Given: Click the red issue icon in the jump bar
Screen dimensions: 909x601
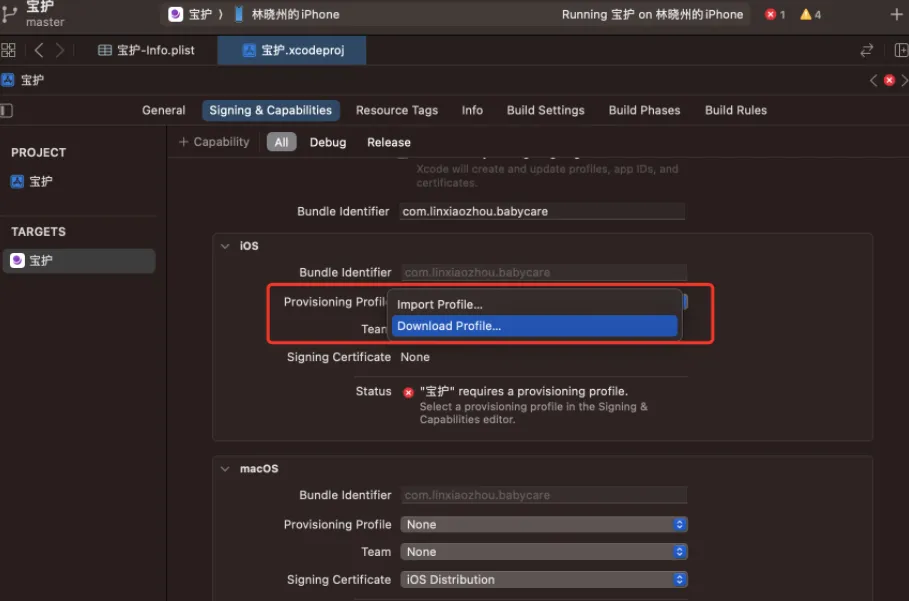Looking at the screenshot, I should coord(889,81).
